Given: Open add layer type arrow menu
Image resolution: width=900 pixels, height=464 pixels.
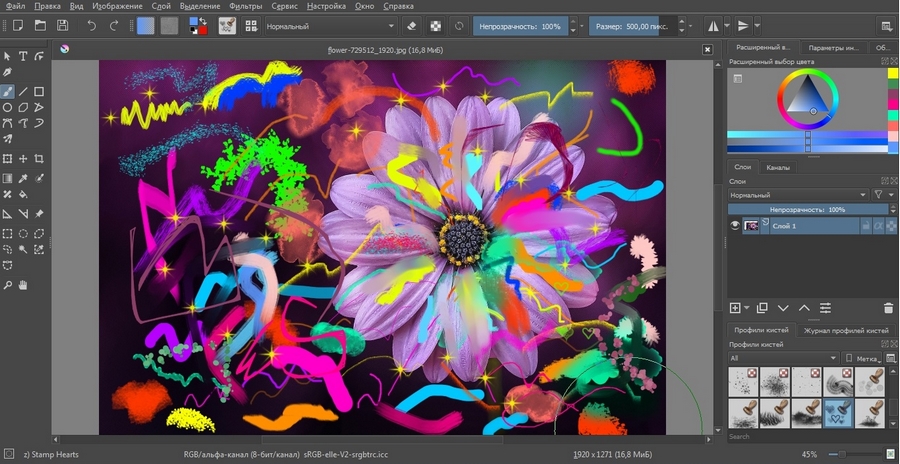Looking at the screenshot, I should 747,308.
